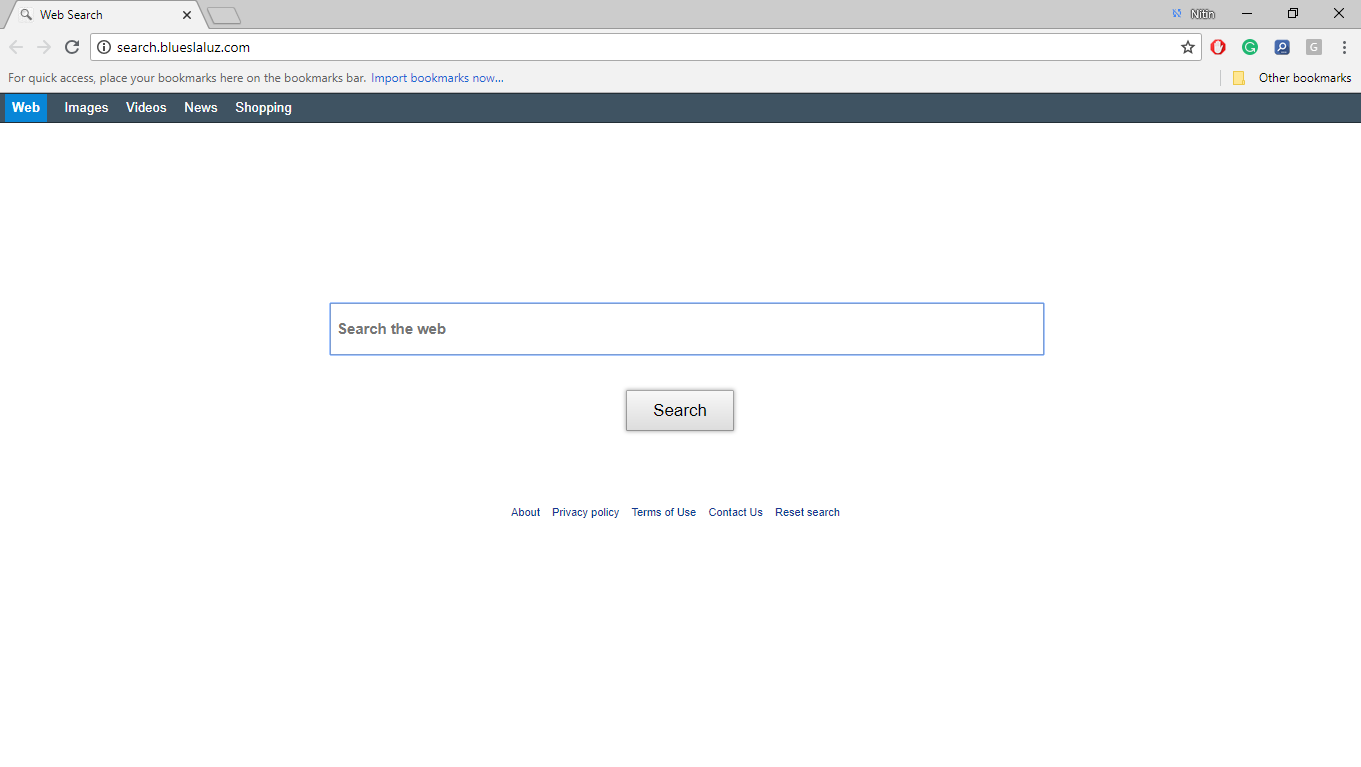Open the Import bookmarks now link

coord(437,77)
